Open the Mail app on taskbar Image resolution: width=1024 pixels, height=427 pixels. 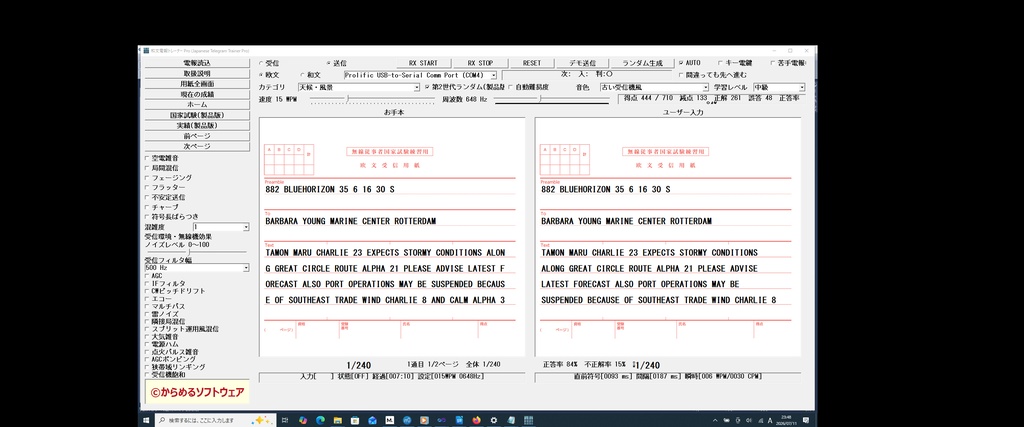point(372,420)
